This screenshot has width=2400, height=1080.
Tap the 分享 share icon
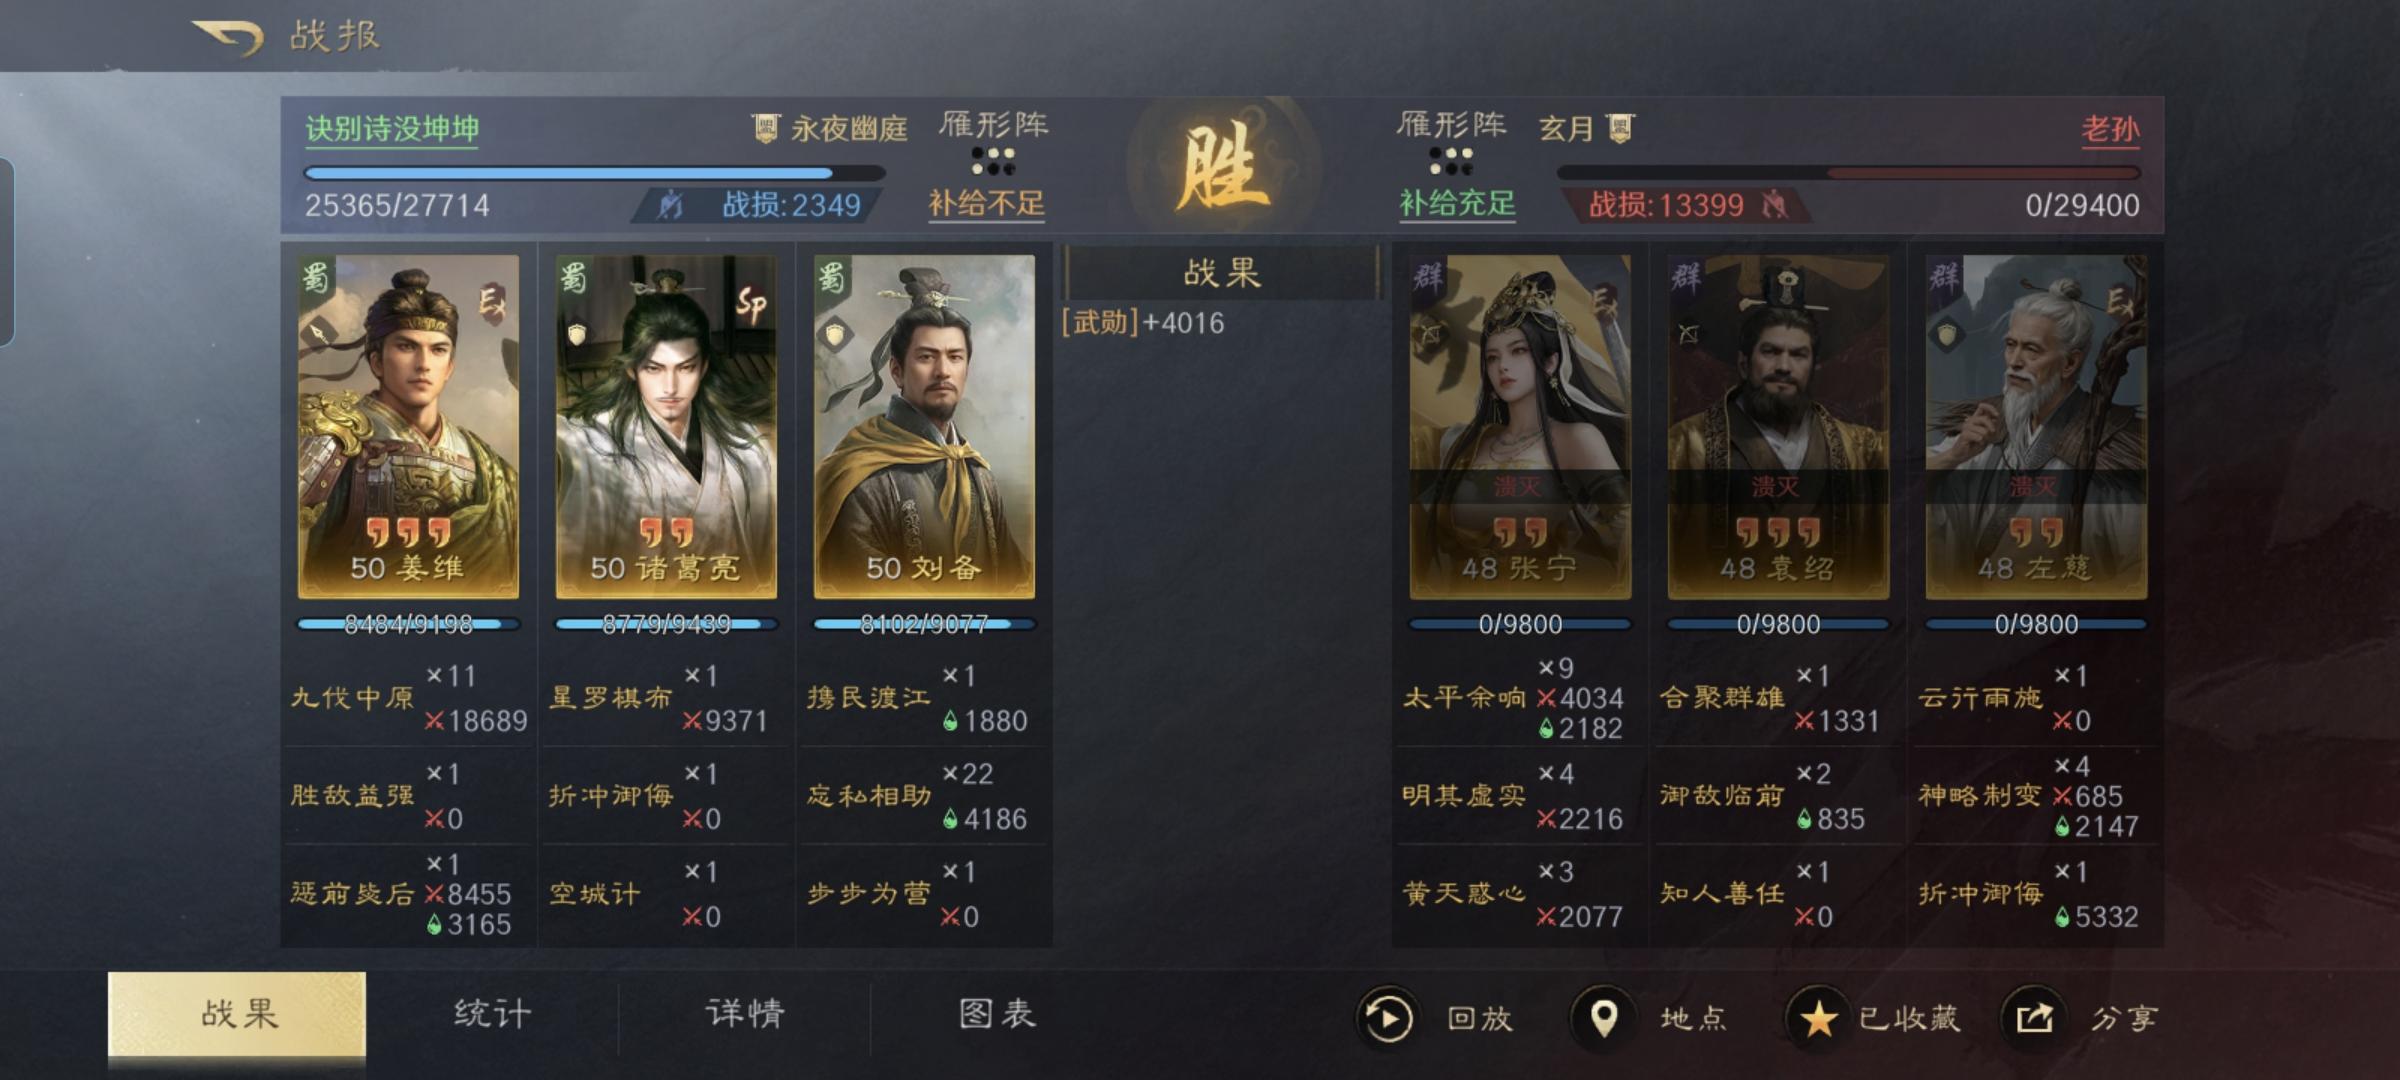tap(2034, 1018)
